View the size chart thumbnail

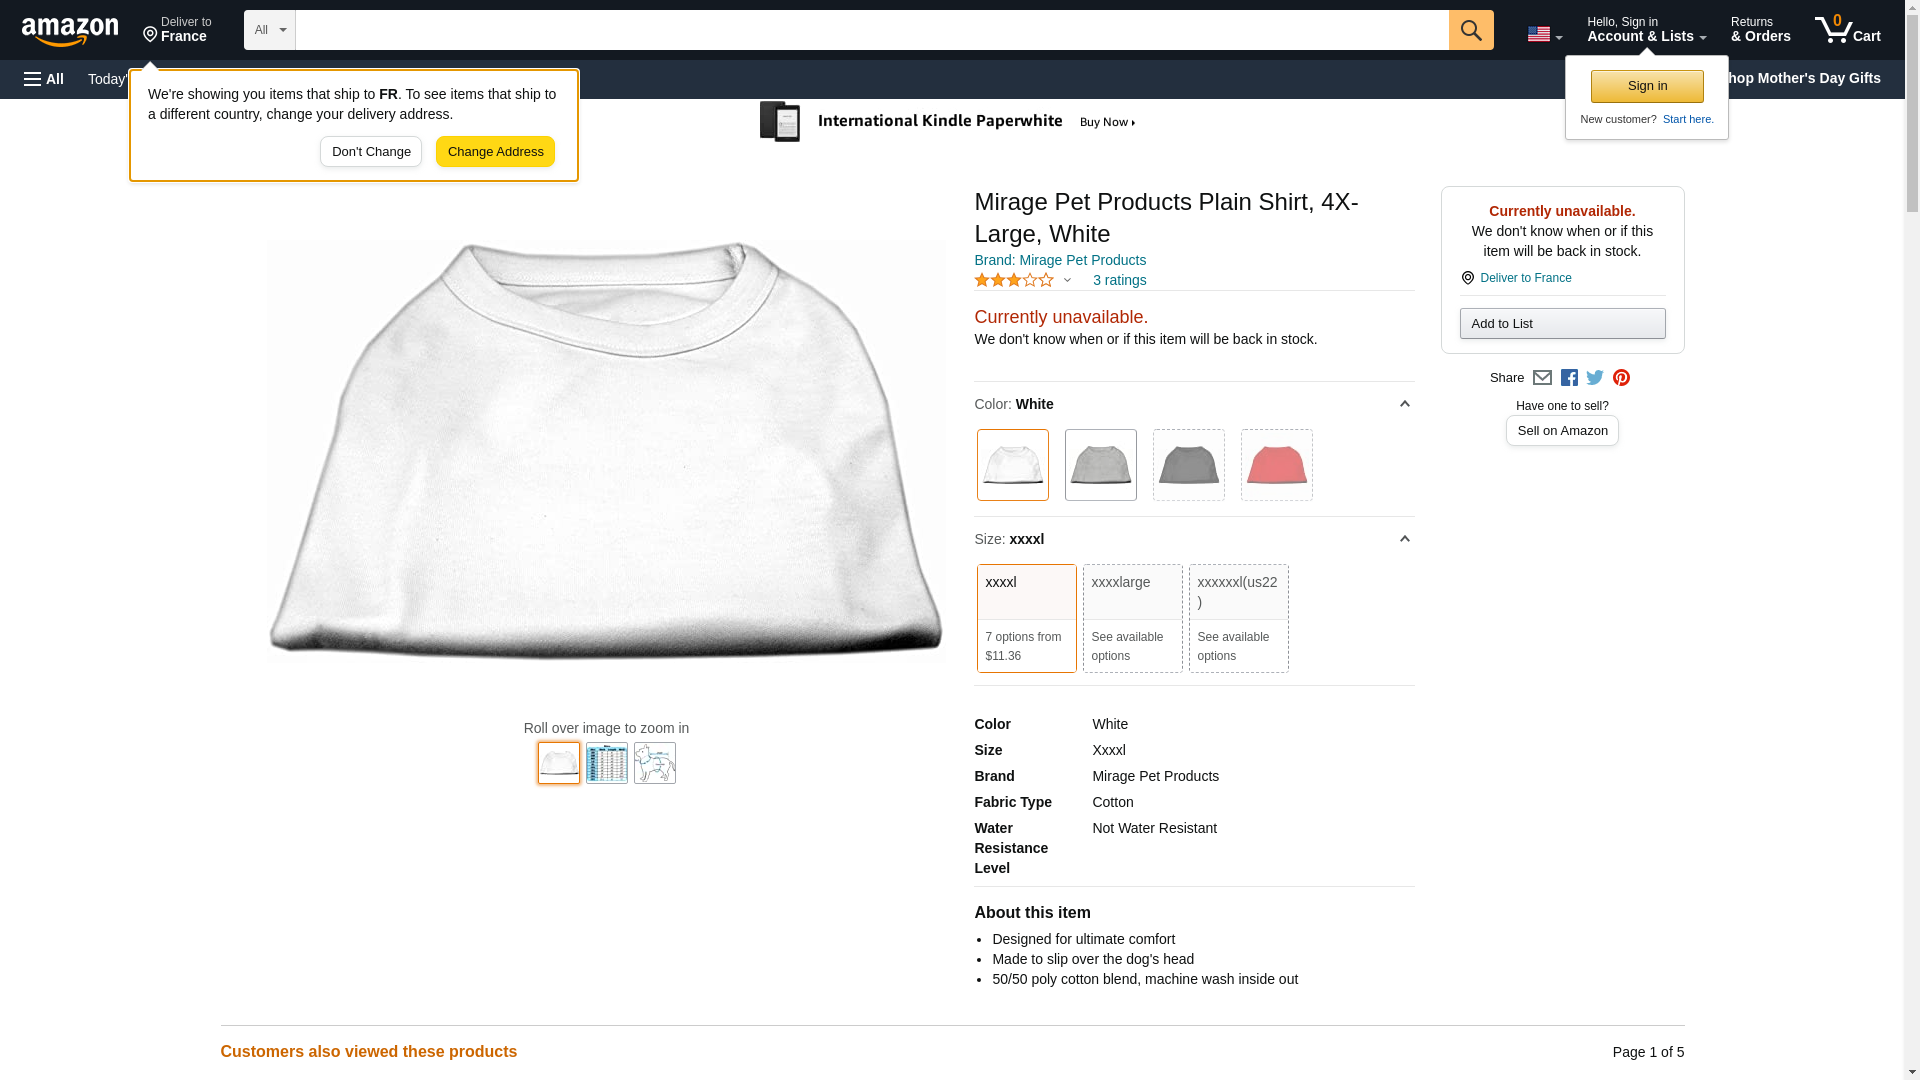coord(607,763)
